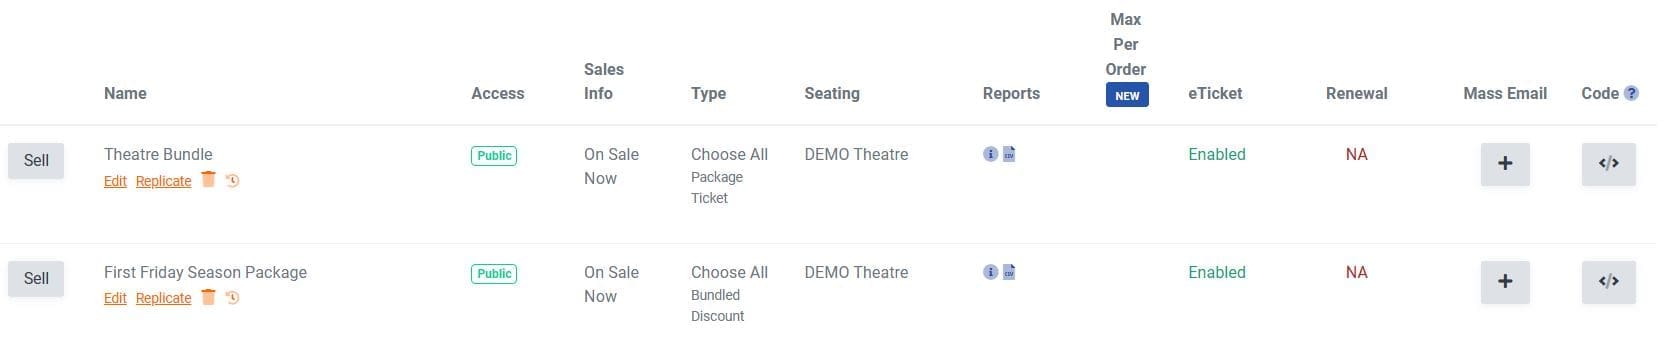The image size is (1672, 361).
Task: Download CSV report for Theatre Bundle
Action: (x=1009, y=154)
